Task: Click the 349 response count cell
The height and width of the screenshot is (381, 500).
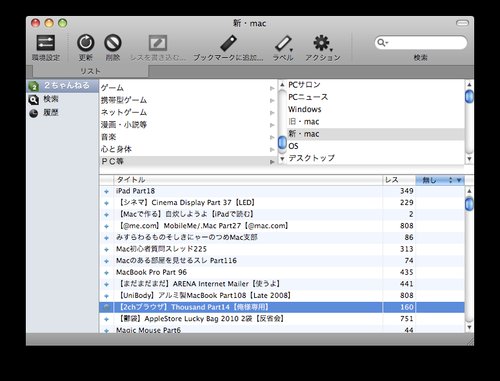Action: (399, 191)
